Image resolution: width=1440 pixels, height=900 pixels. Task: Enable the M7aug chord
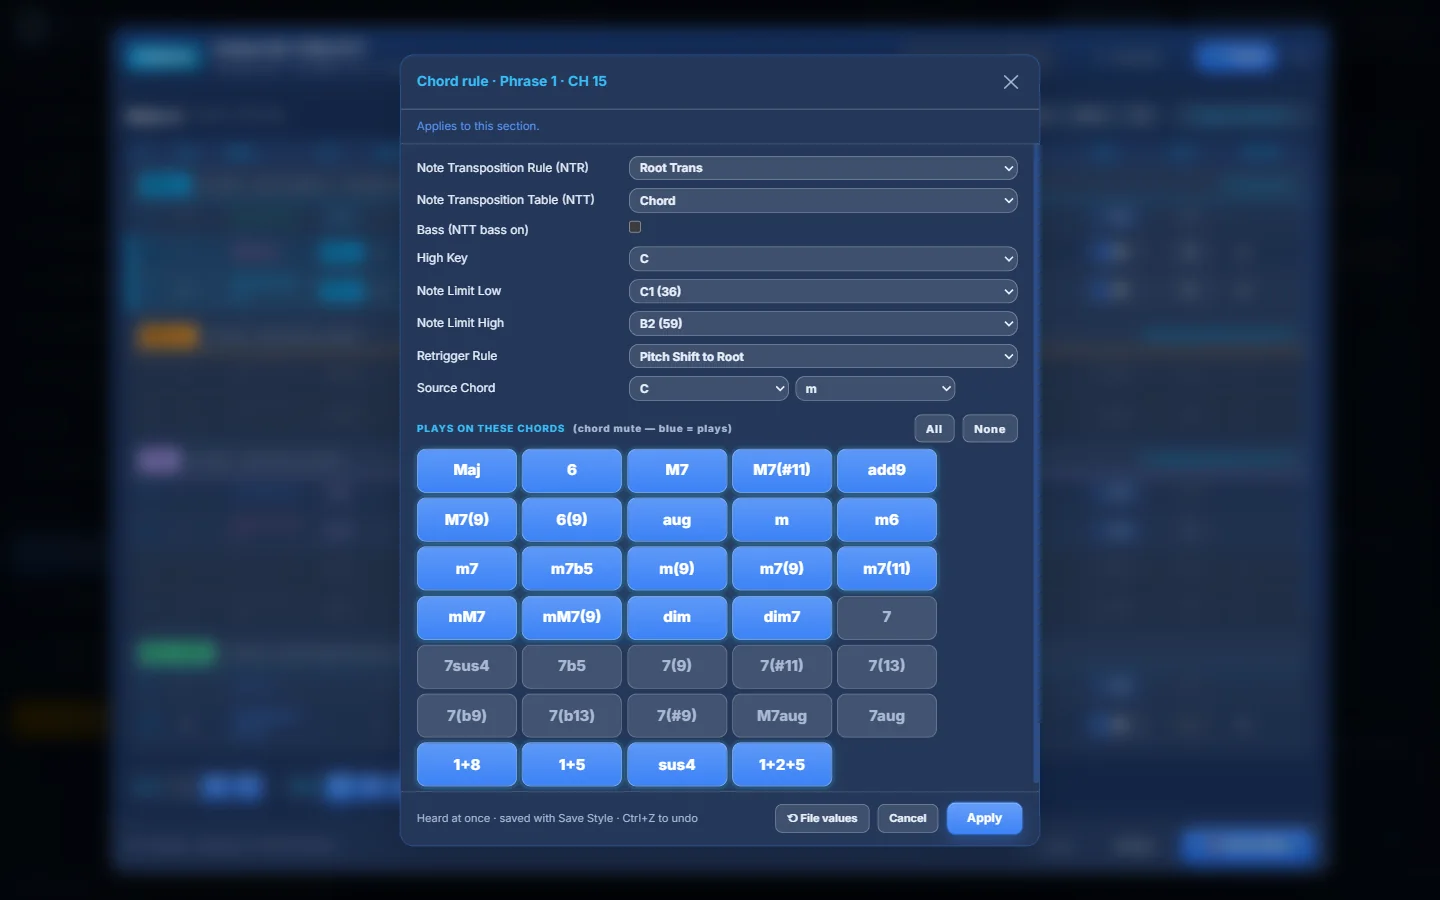click(x=782, y=716)
